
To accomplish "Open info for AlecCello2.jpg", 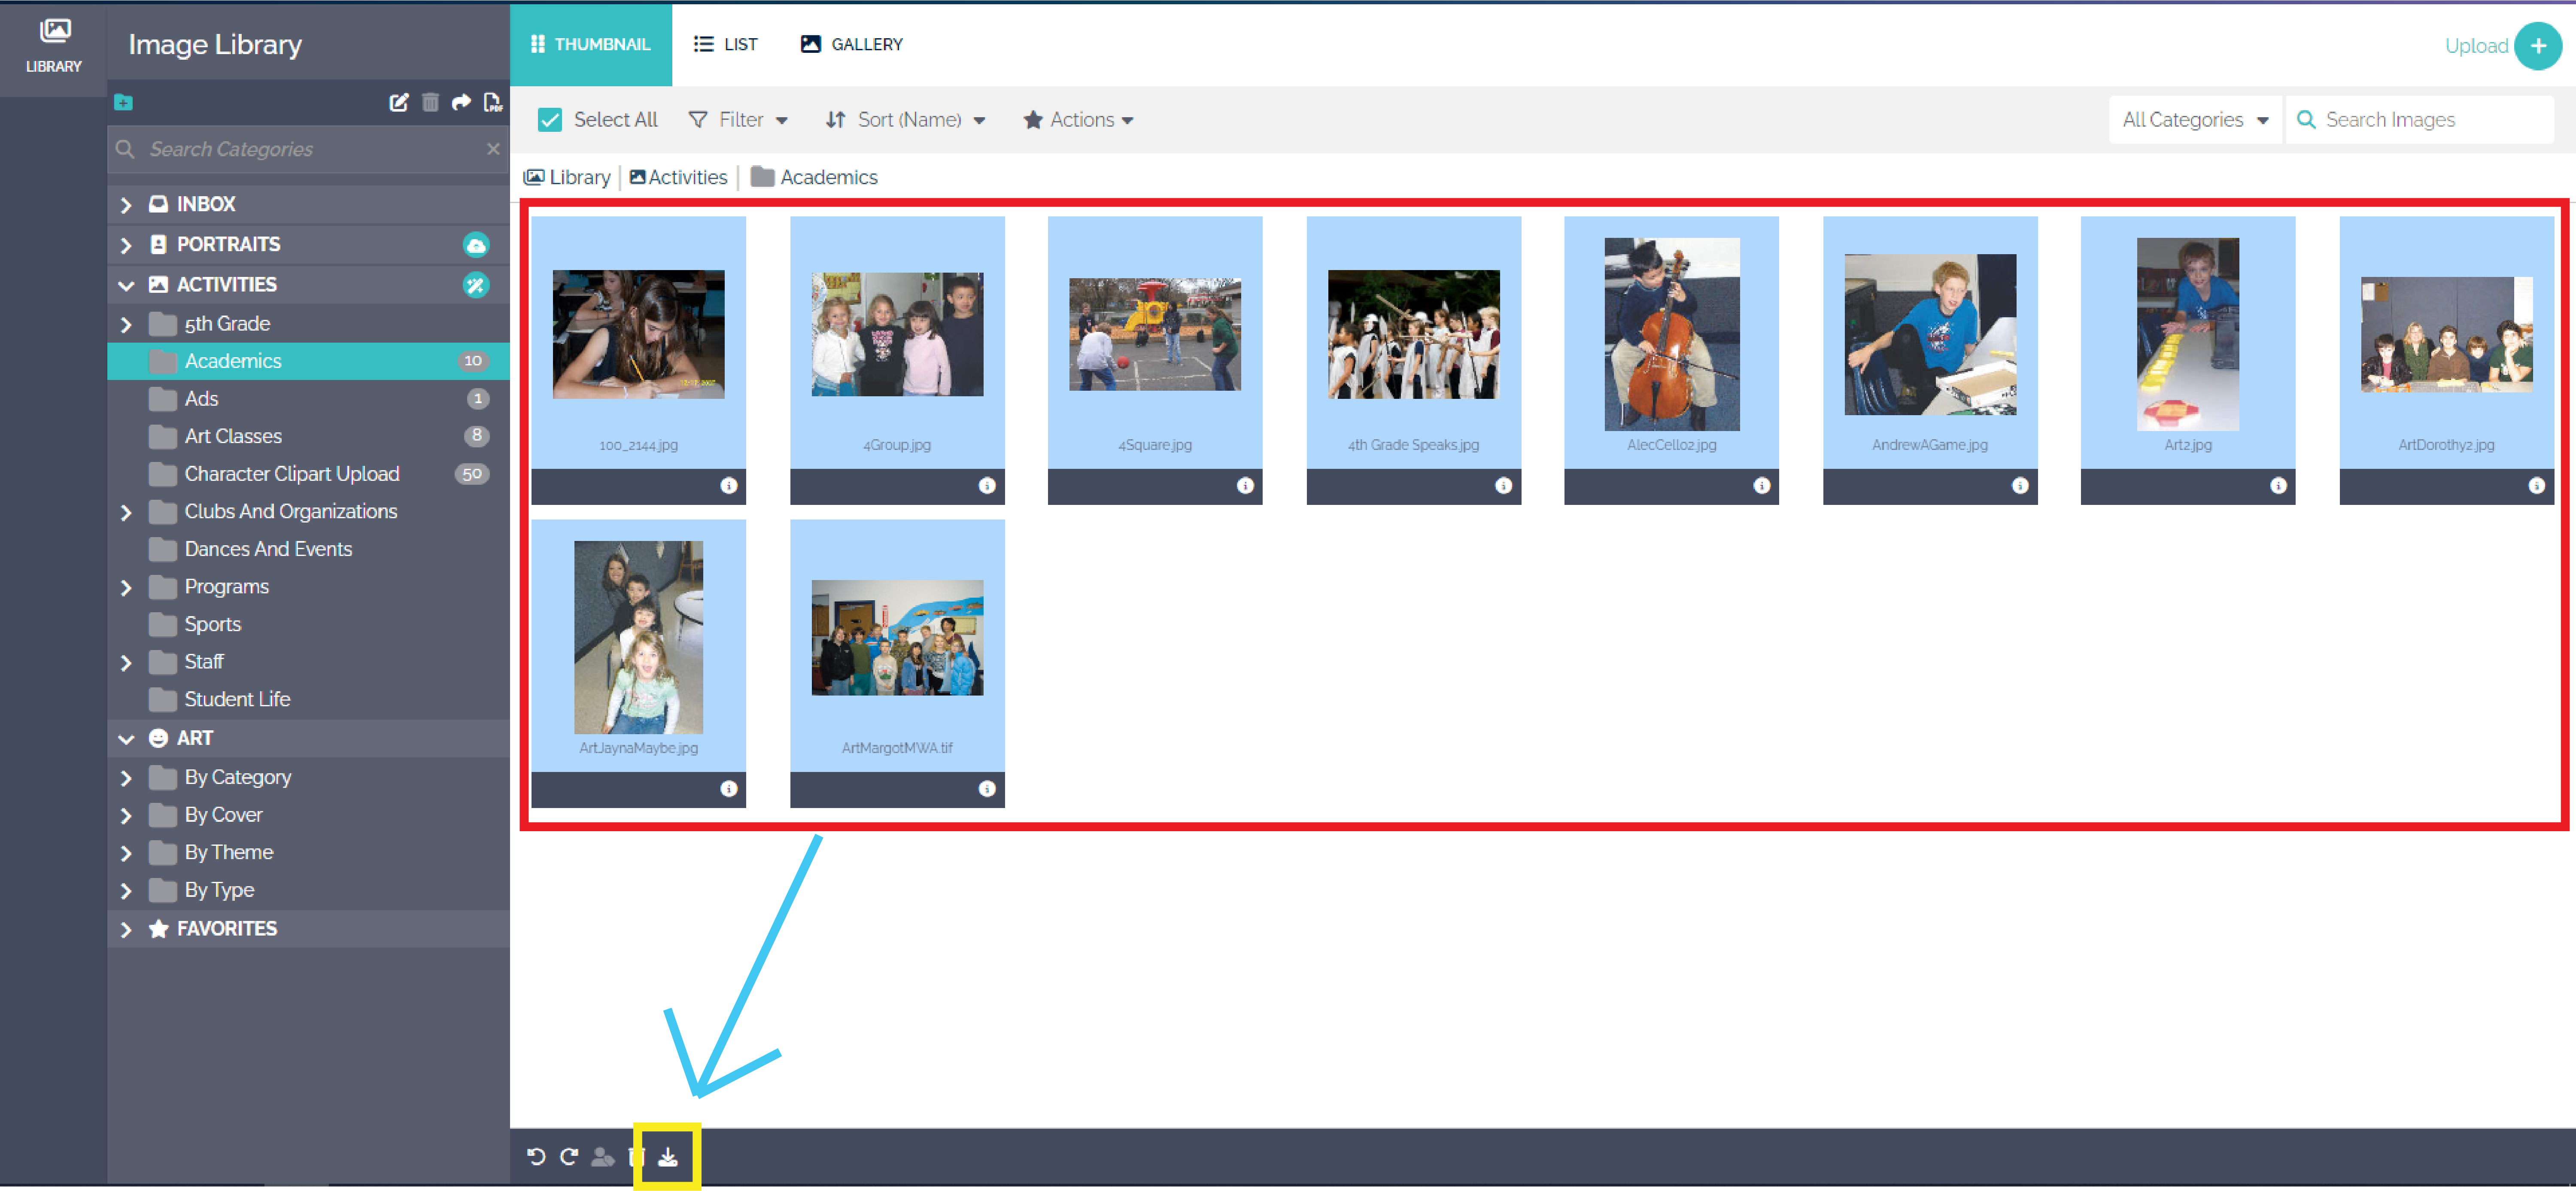I will (x=1762, y=486).
